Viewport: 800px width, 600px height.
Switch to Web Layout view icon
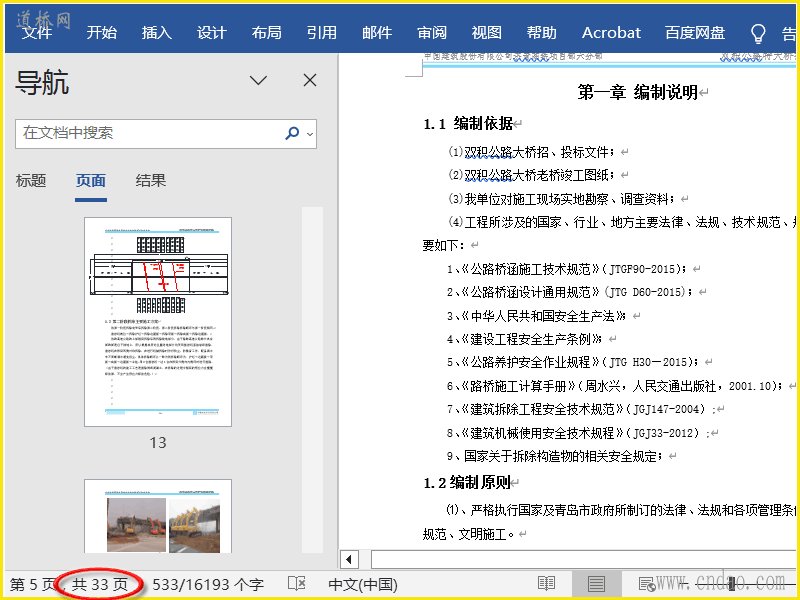pyautogui.click(x=647, y=583)
